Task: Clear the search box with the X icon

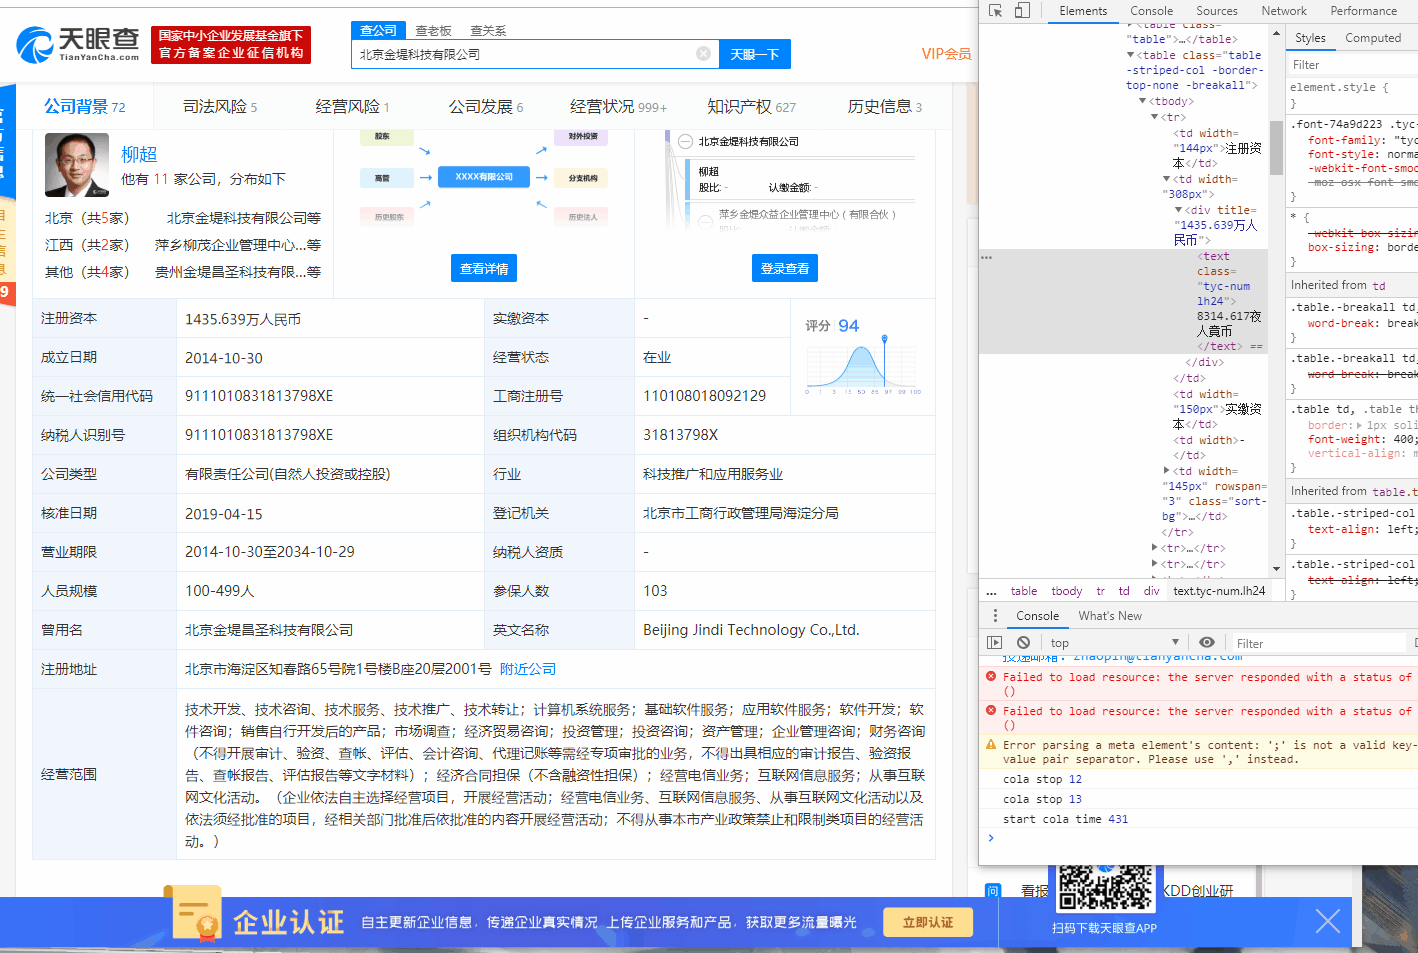Action: [704, 54]
